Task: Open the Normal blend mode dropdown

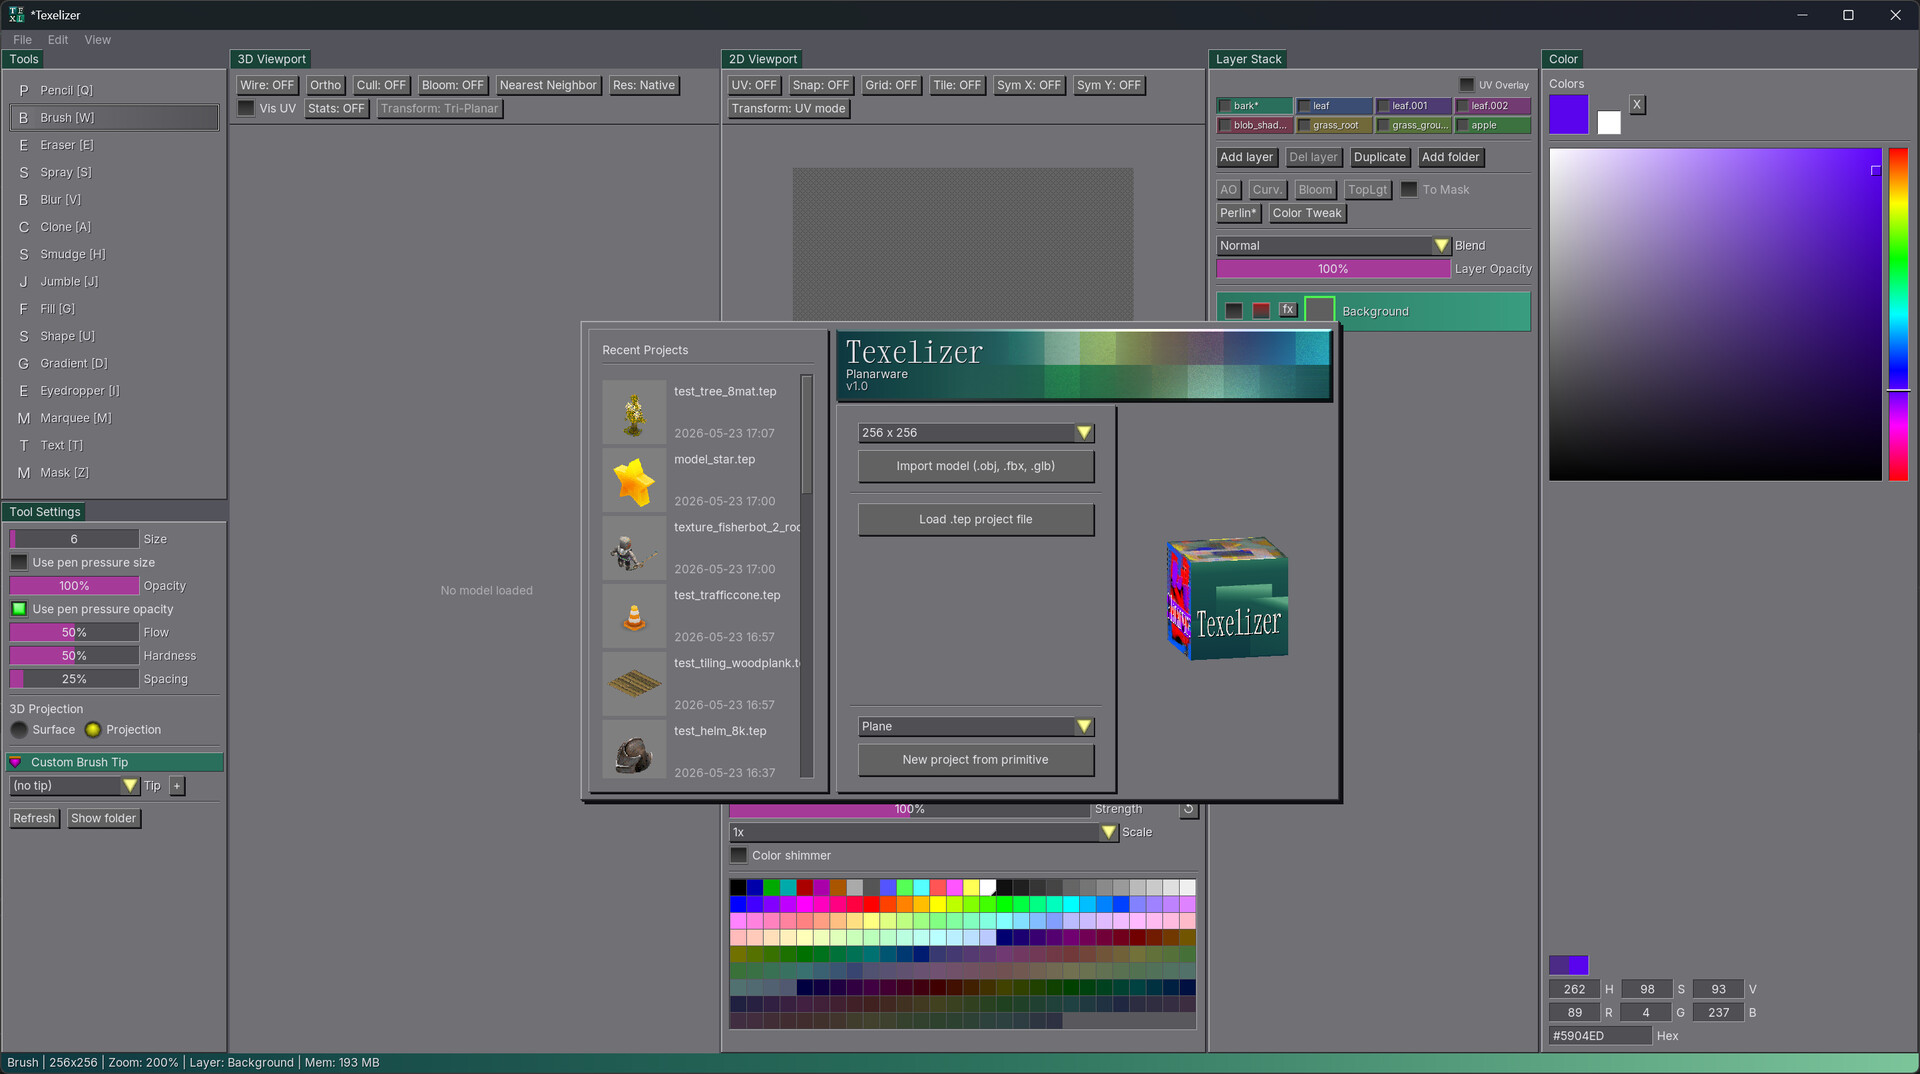Action: 1333,246
